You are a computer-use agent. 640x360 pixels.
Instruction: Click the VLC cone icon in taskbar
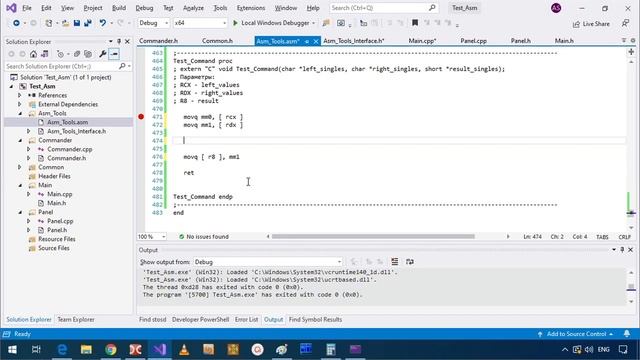[184, 349]
